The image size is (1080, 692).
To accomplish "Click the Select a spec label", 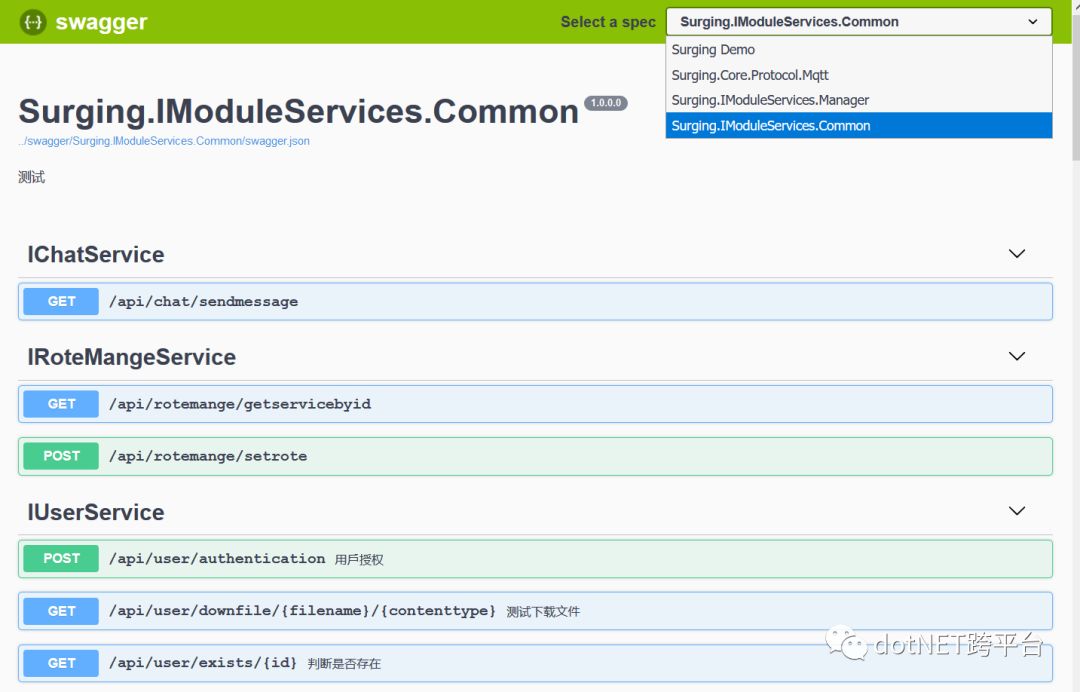I will [608, 22].
